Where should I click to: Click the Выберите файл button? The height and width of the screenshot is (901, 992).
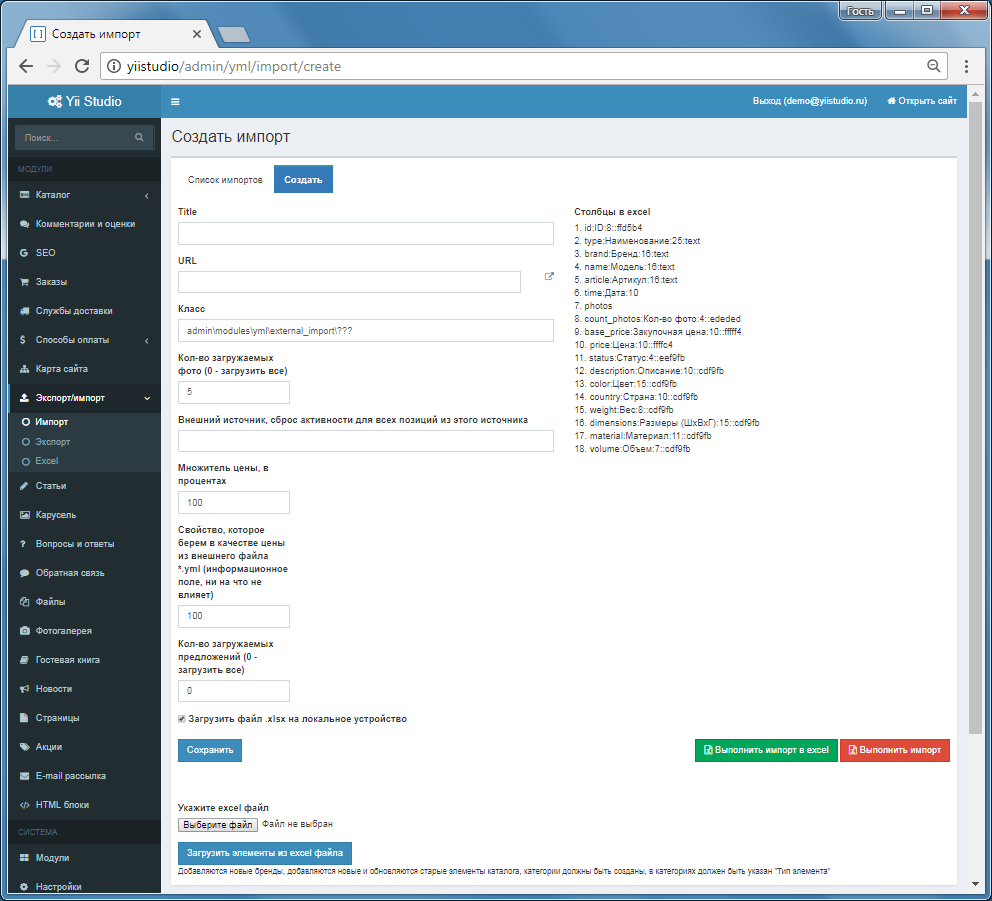[218, 824]
